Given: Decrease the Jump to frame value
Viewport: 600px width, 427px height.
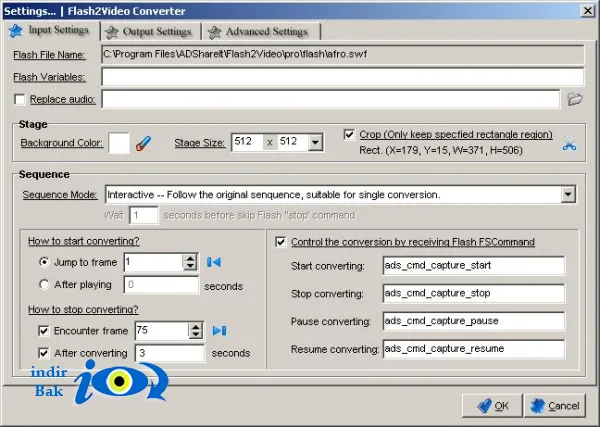Looking at the screenshot, I should point(190,267).
